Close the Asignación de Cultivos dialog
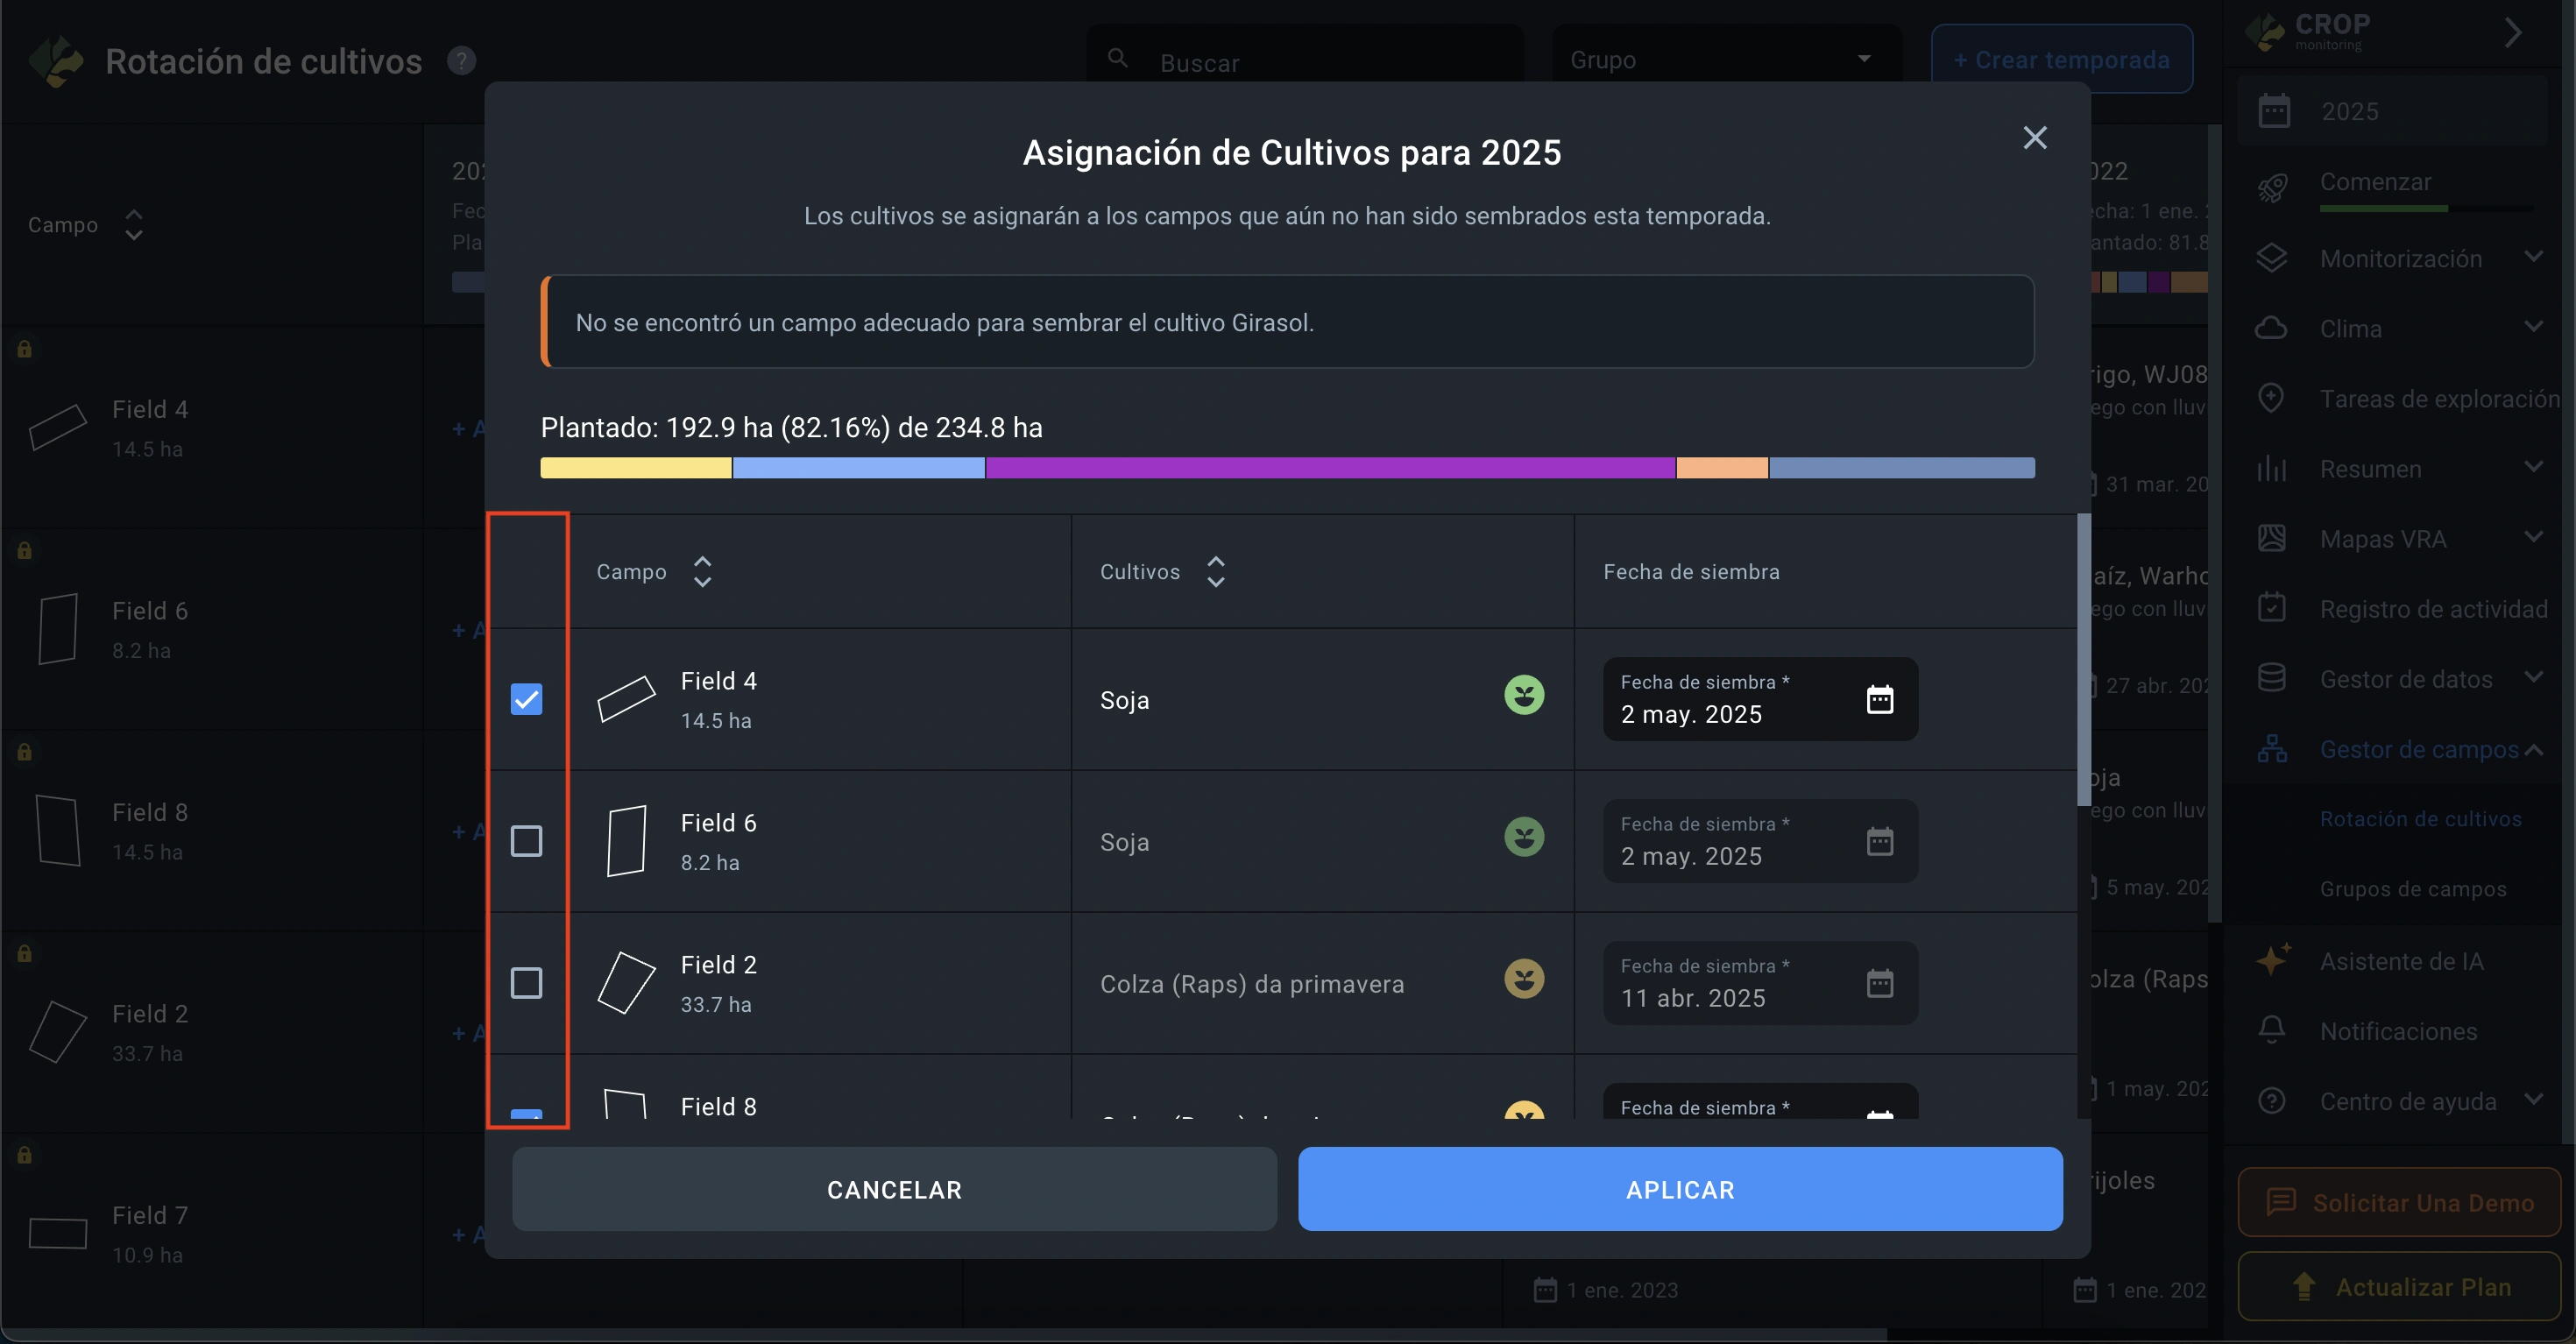The width and height of the screenshot is (2576, 1344). [2034, 138]
